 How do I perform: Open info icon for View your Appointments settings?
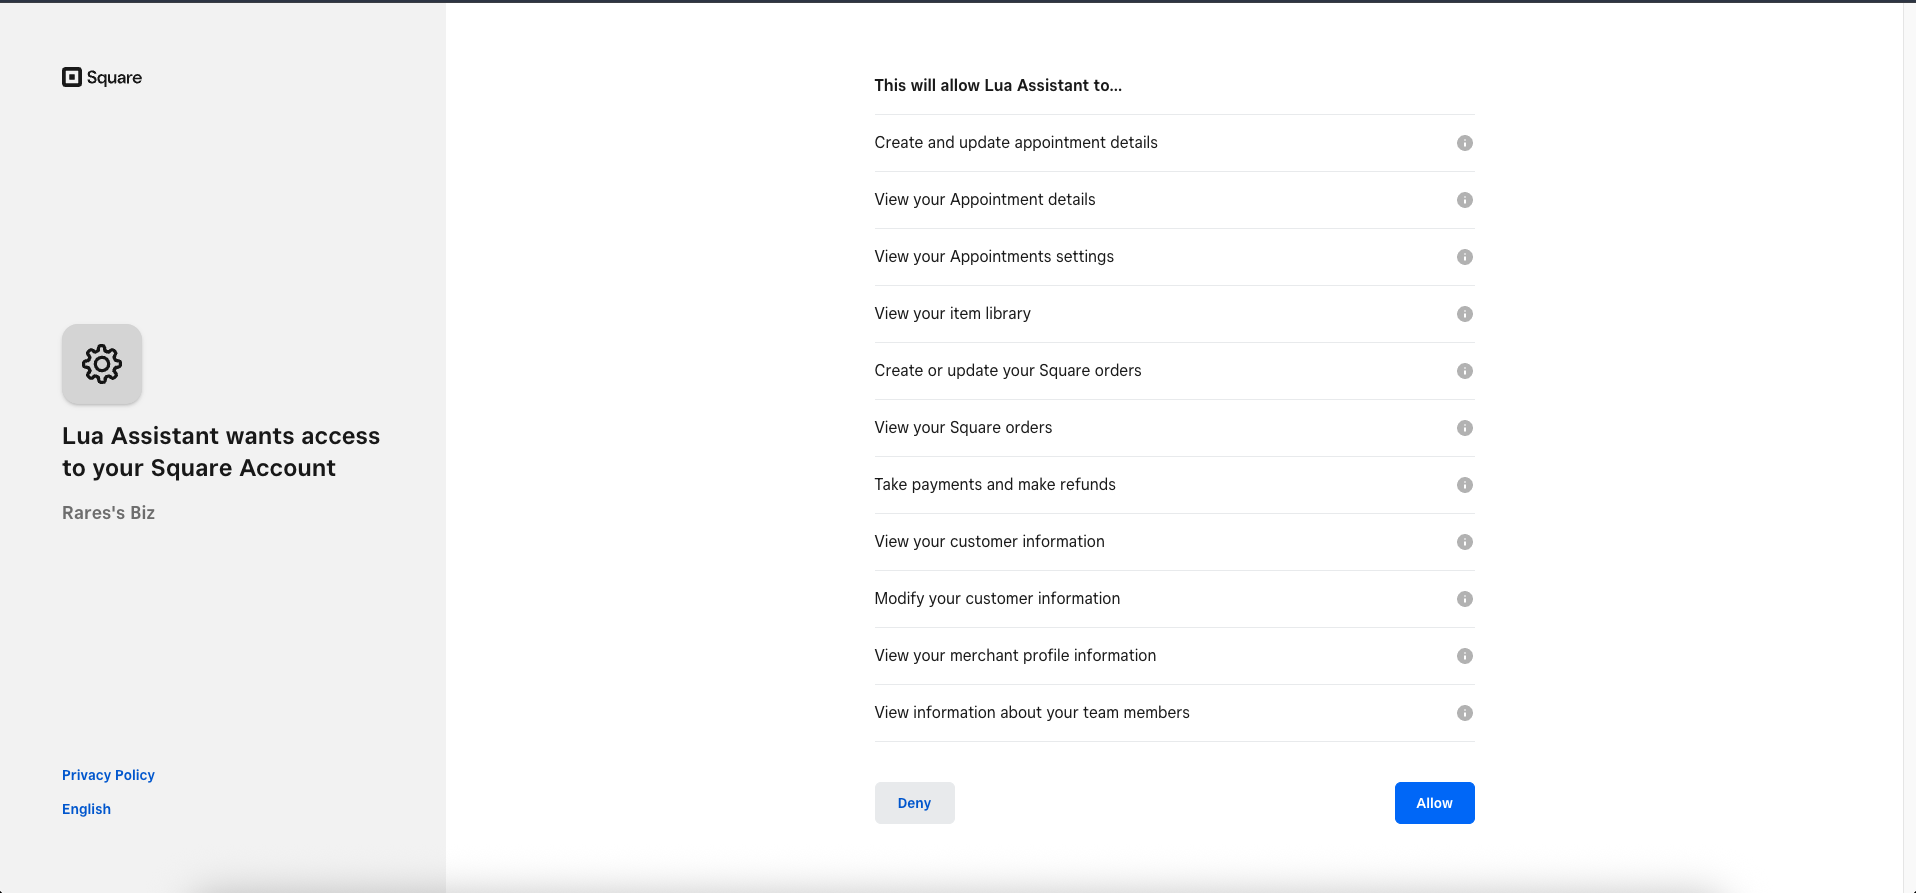[1464, 257]
